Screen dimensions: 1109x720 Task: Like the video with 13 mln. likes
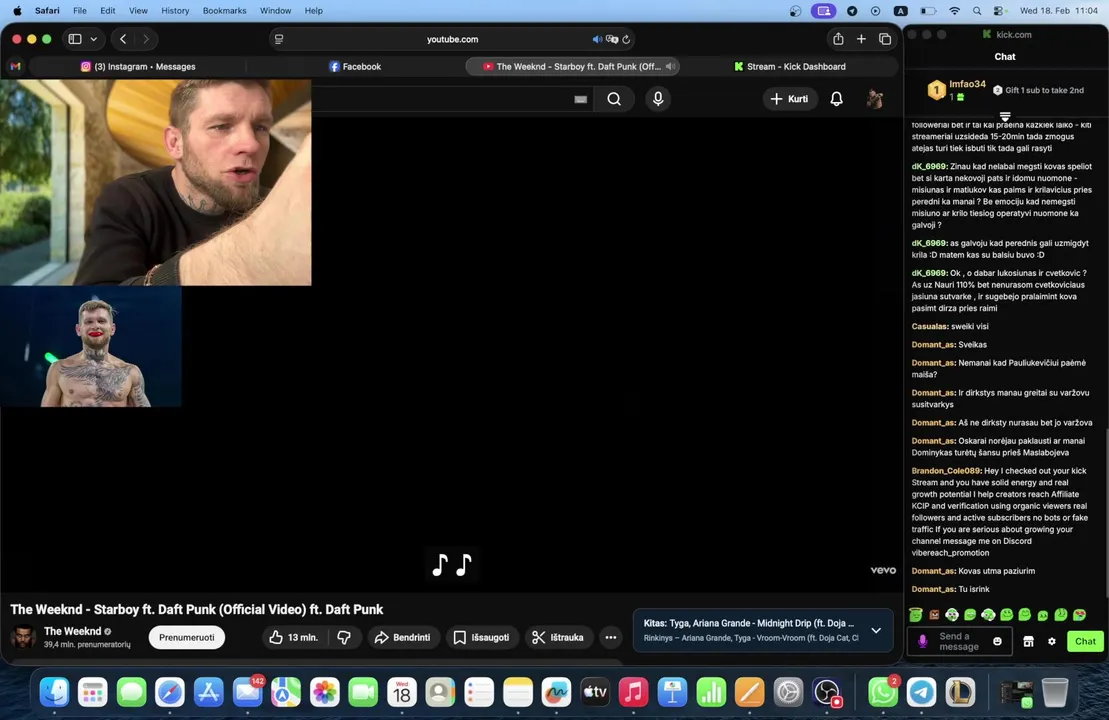coord(294,637)
